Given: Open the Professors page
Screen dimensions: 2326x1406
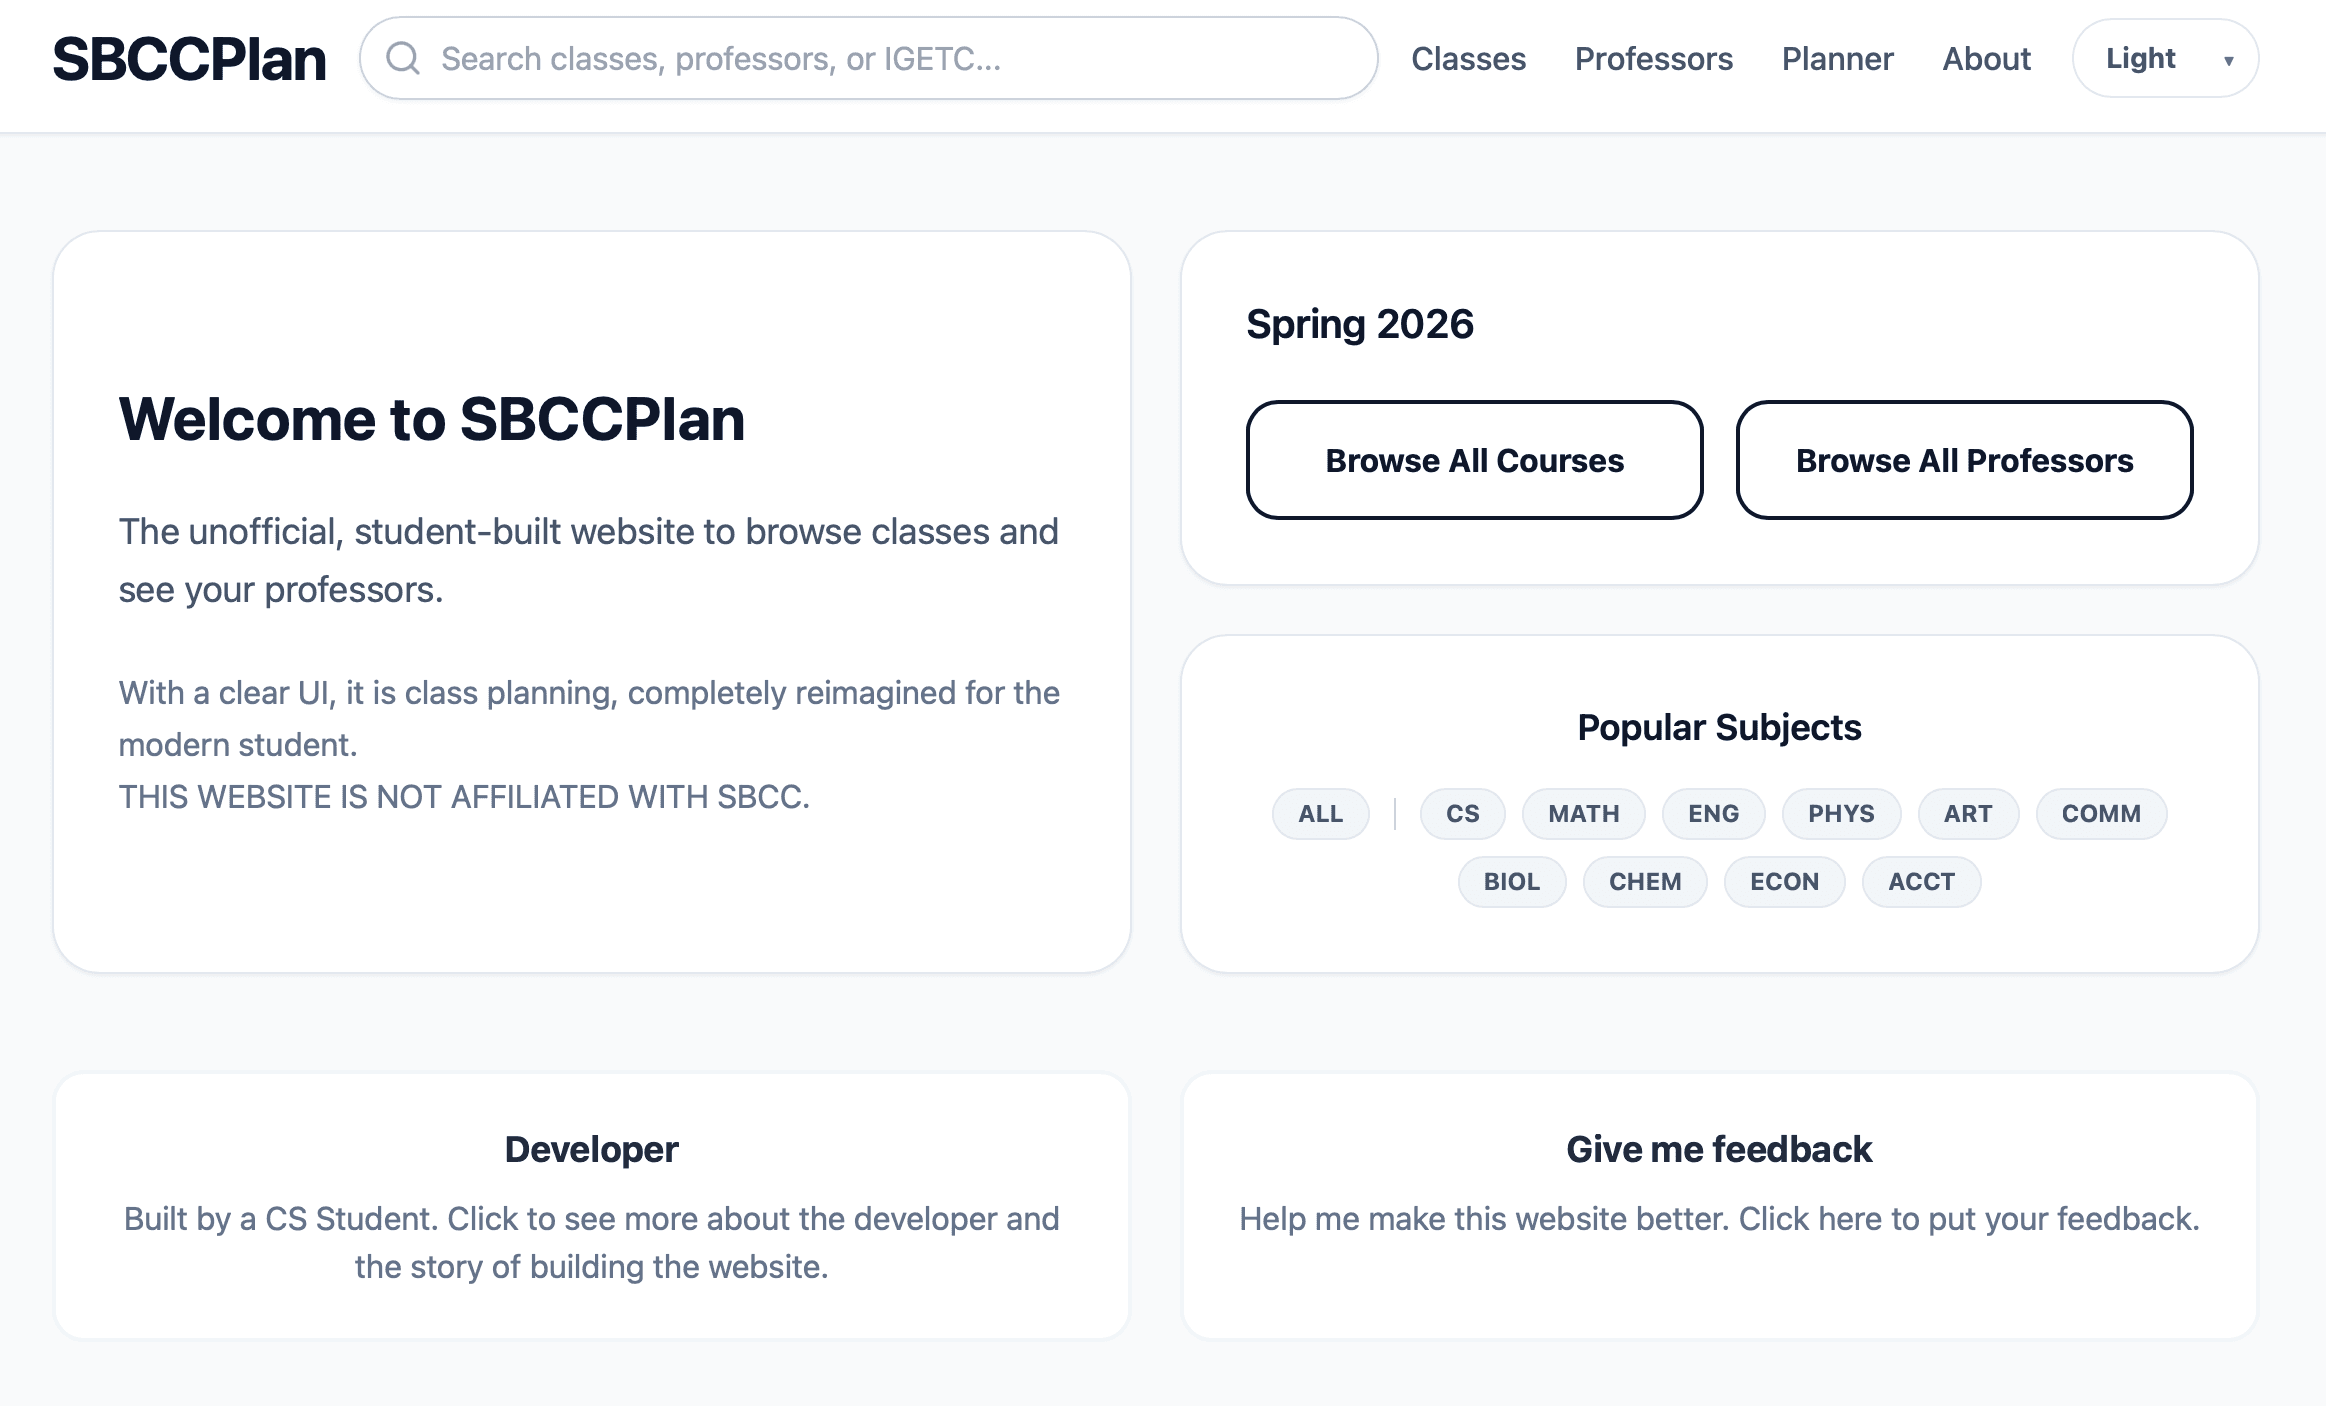Looking at the screenshot, I should tap(1654, 59).
